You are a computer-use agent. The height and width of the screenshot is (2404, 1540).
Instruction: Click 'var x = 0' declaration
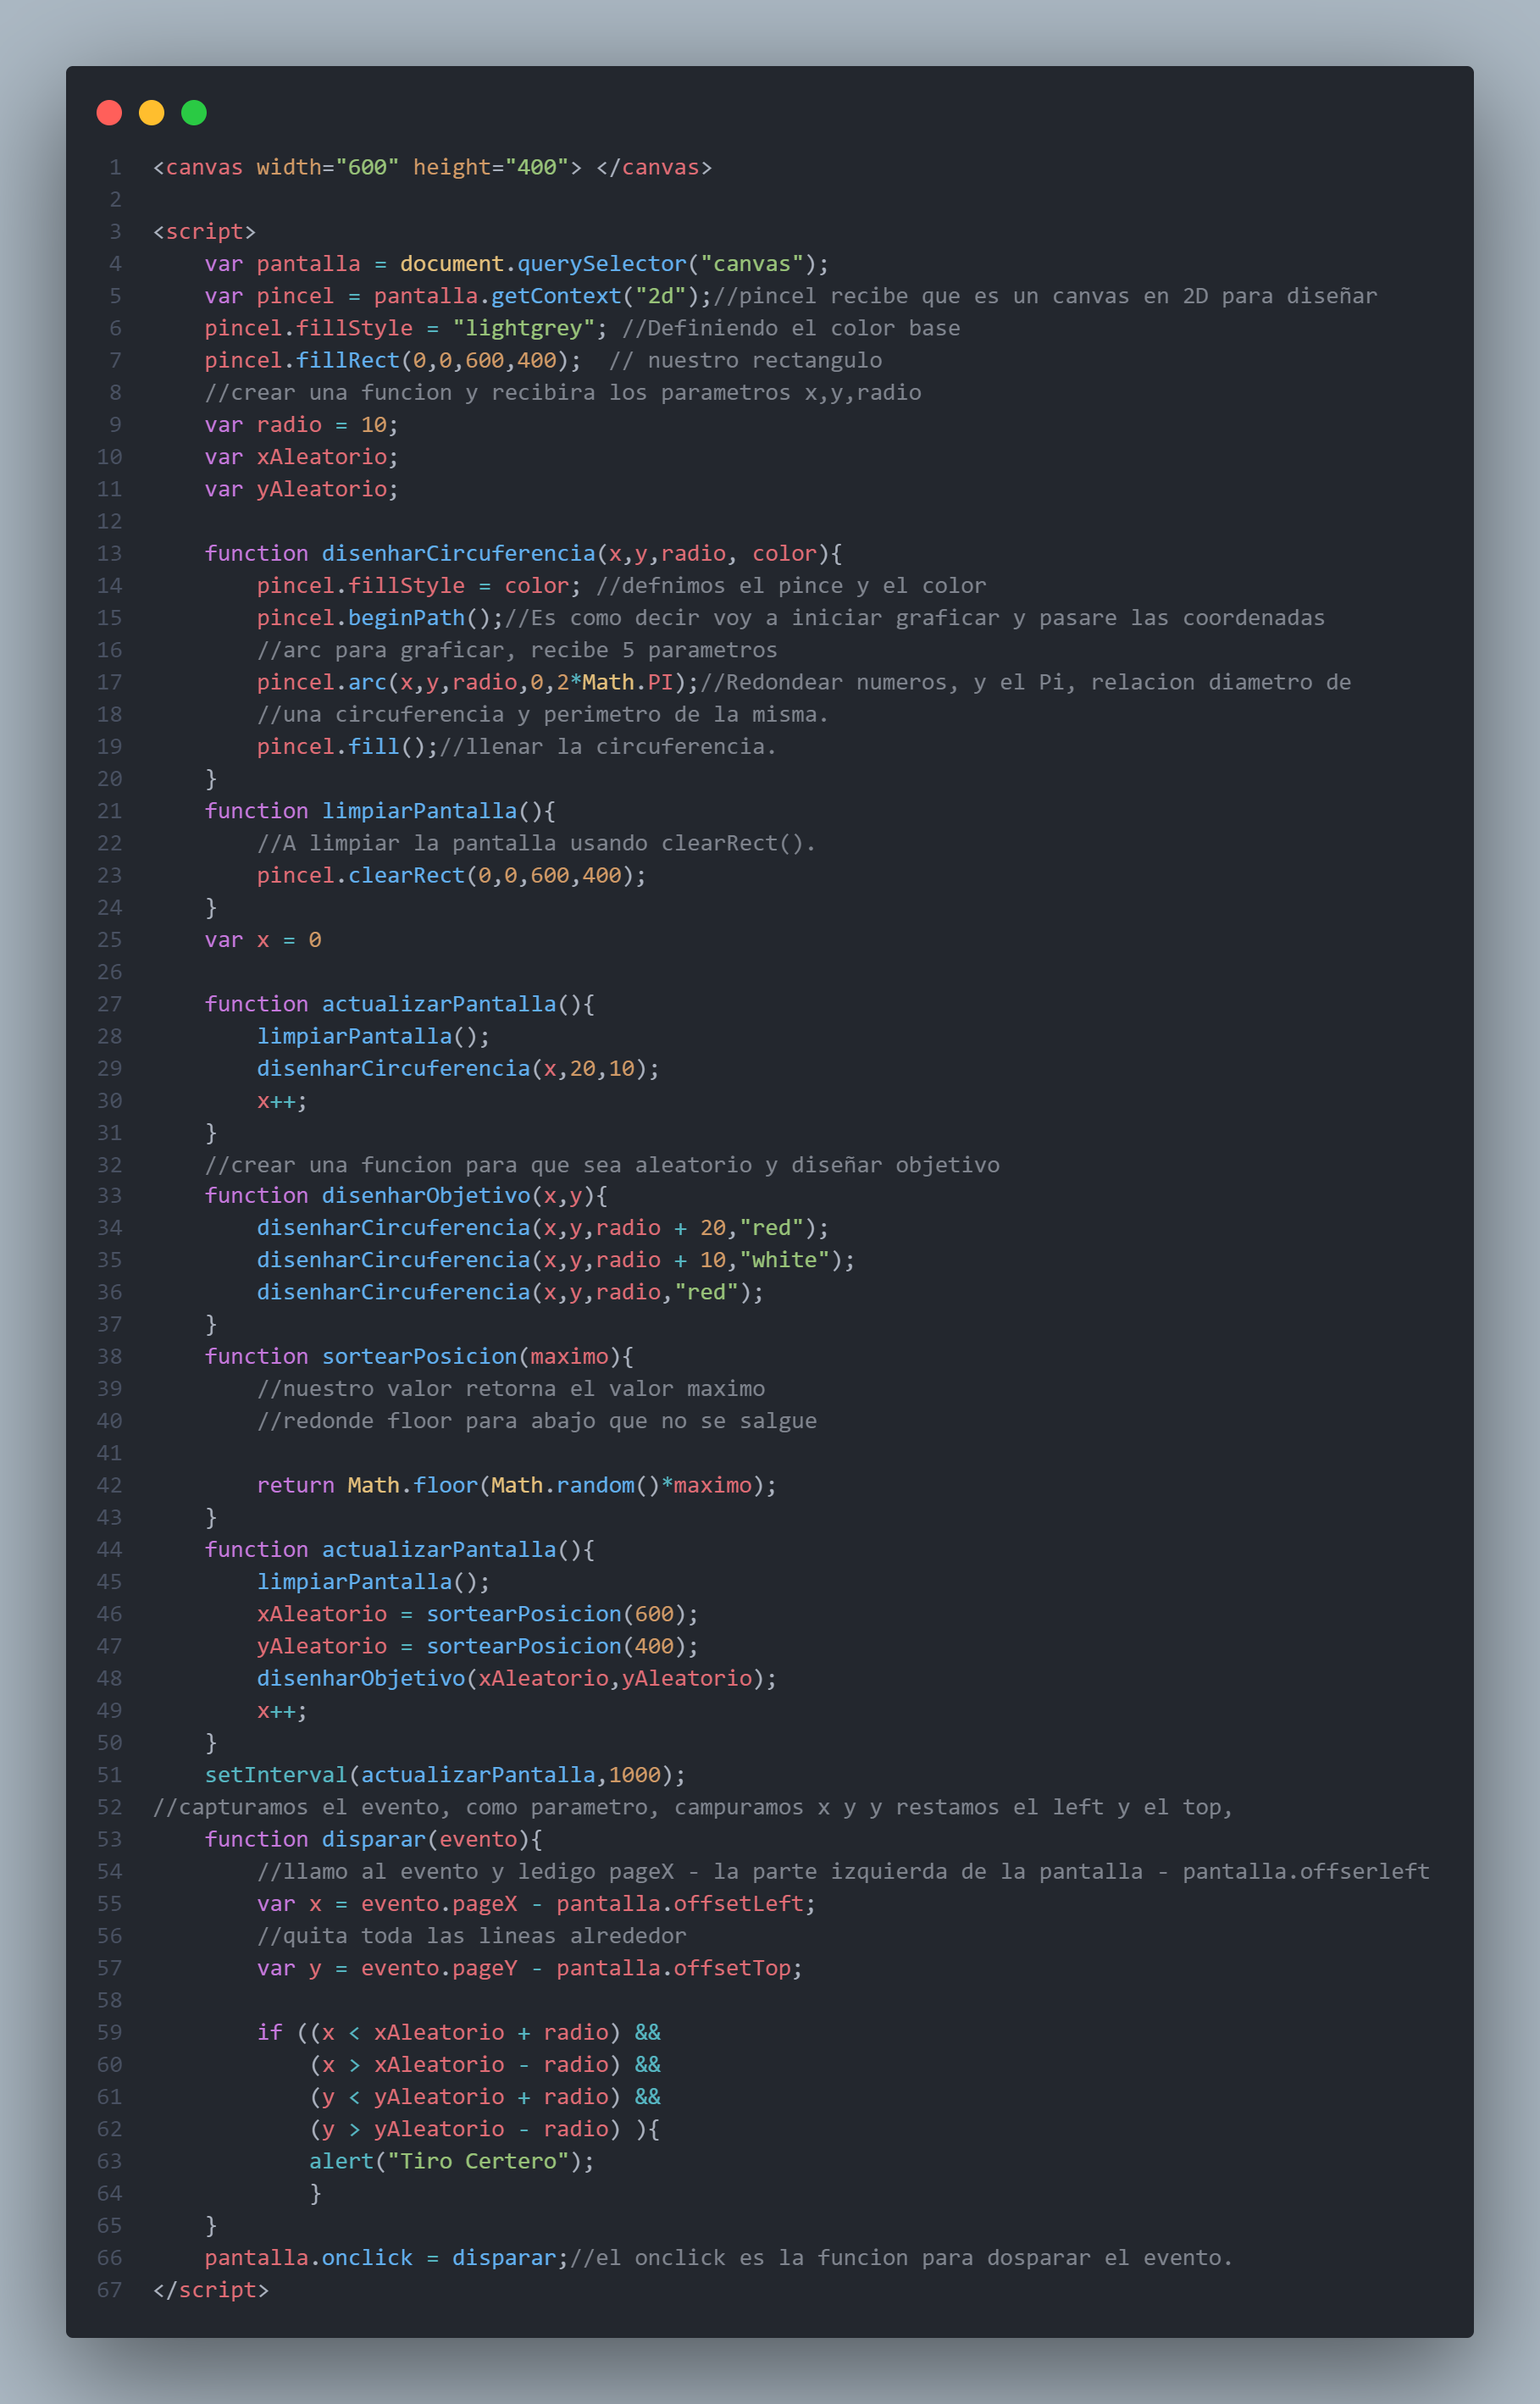click(263, 939)
